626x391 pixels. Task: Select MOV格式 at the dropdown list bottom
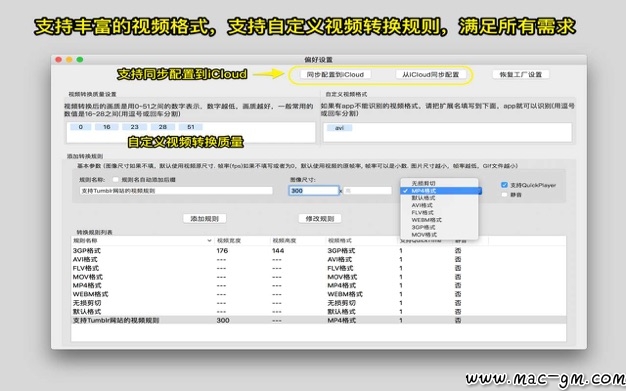[439, 234]
